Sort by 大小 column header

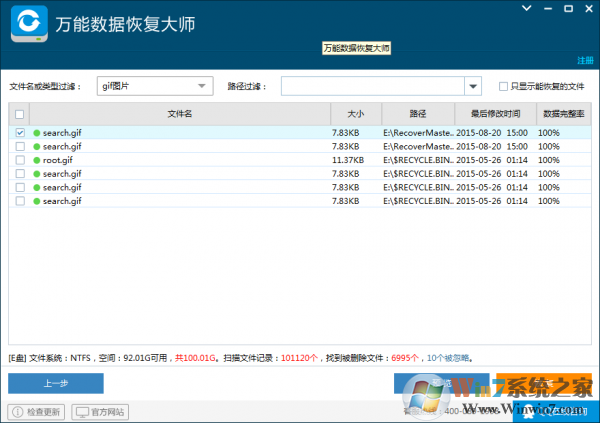[x=355, y=114]
